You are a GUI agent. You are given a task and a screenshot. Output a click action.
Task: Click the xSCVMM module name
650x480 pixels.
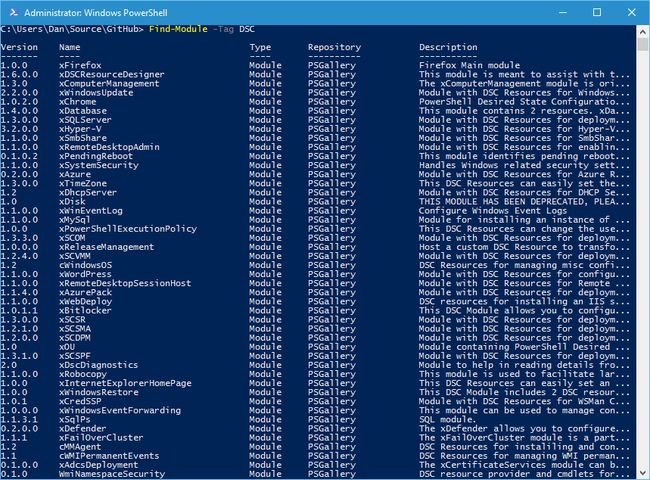click(75, 256)
